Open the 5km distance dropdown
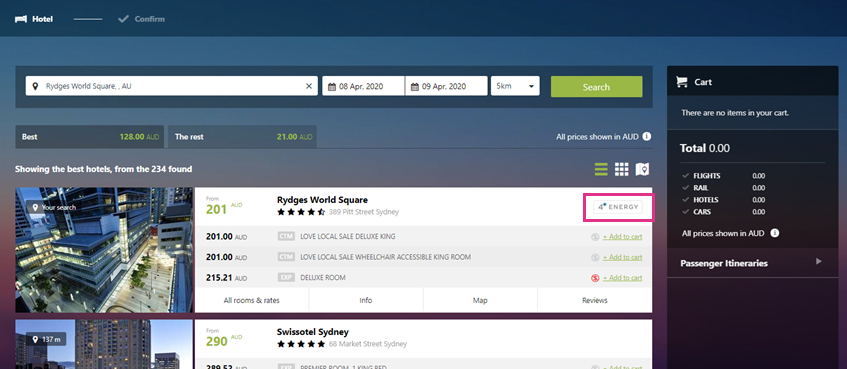 pyautogui.click(x=515, y=86)
